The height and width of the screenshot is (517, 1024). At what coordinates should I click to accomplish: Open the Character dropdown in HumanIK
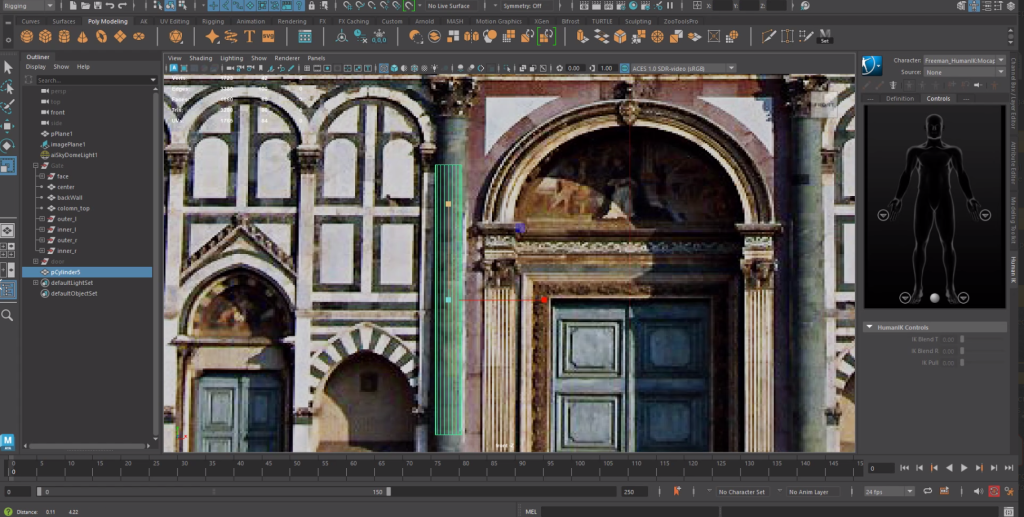coord(964,60)
